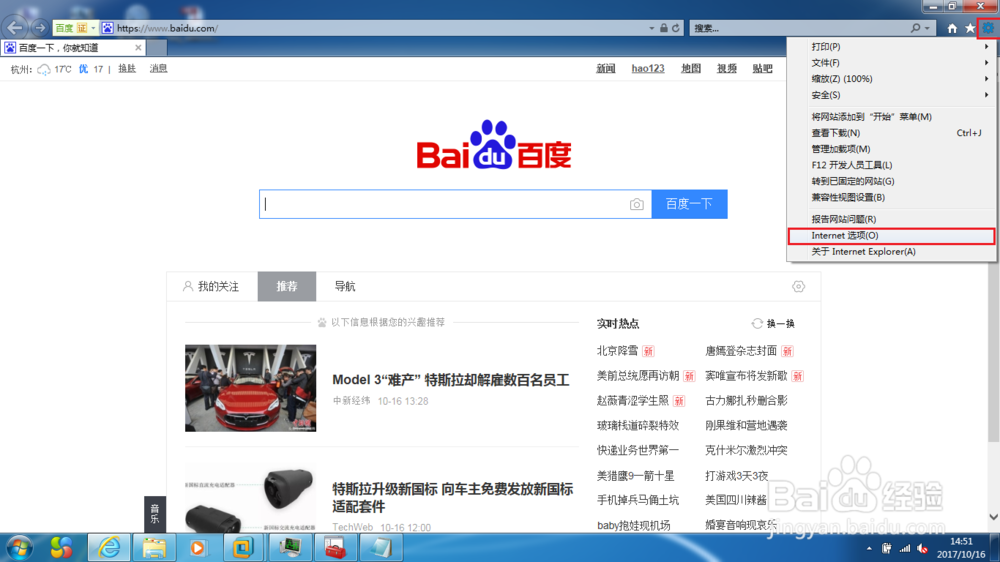
Task: Open the file explorer folder on the taskbar
Action: click(154, 548)
